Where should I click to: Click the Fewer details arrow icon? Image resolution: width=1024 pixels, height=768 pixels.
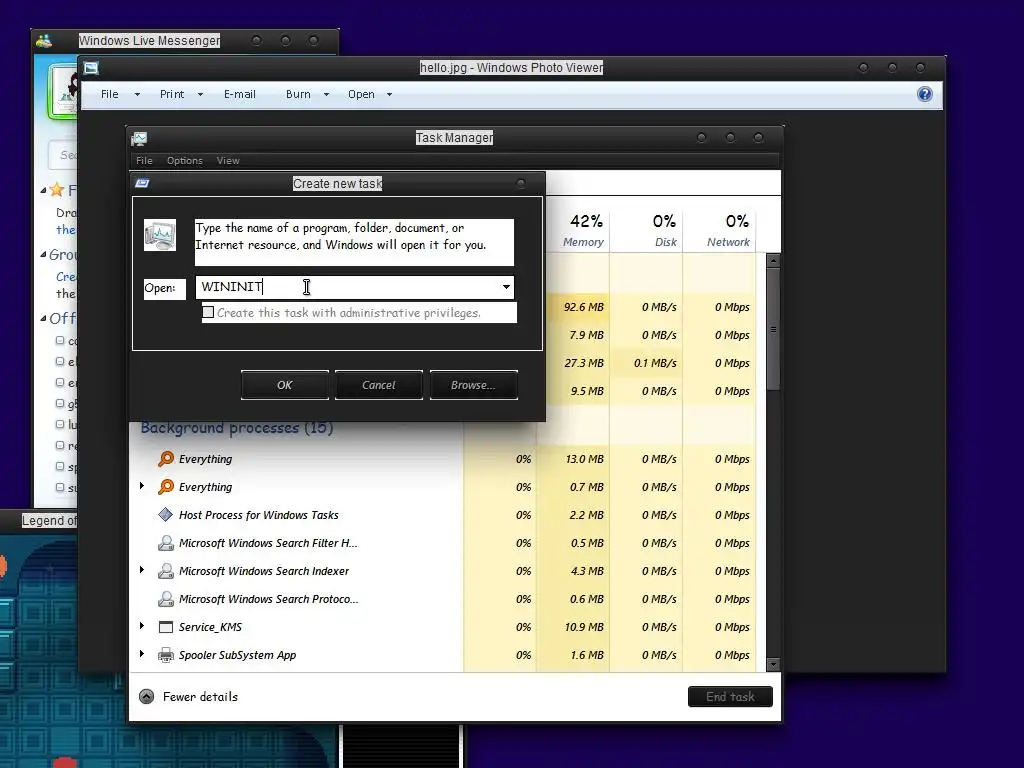point(147,697)
